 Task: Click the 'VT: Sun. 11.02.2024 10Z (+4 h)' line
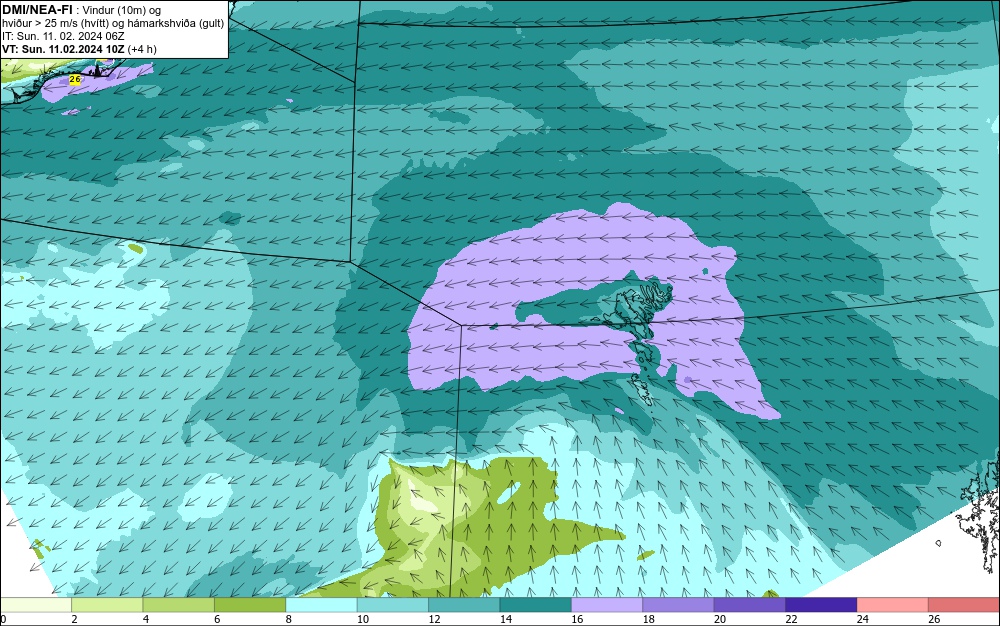pos(79,49)
